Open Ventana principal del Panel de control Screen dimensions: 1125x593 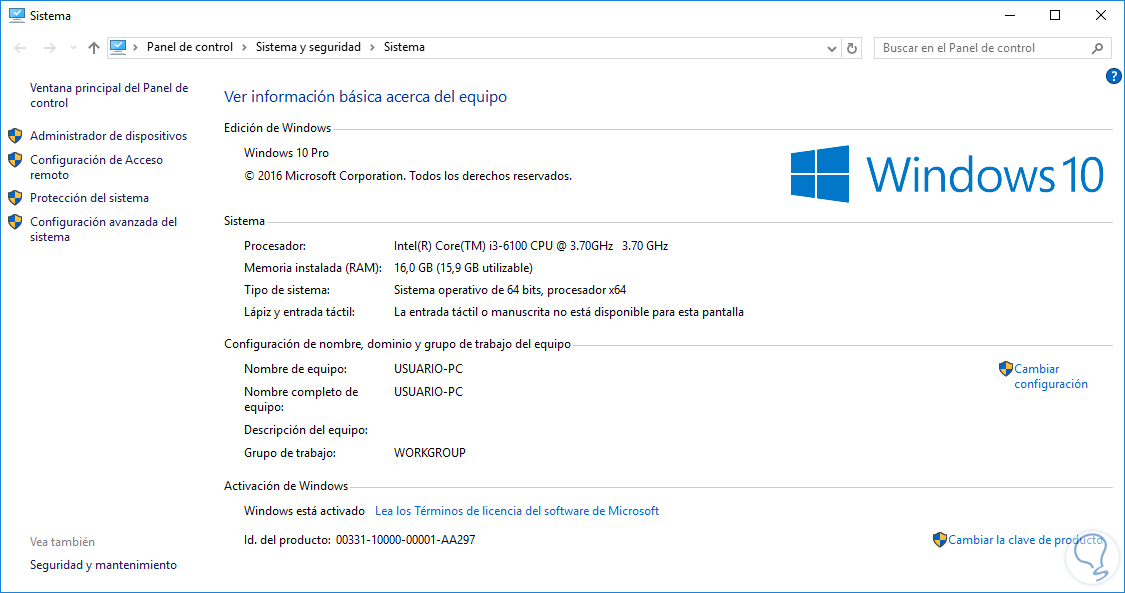pos(109,95)
